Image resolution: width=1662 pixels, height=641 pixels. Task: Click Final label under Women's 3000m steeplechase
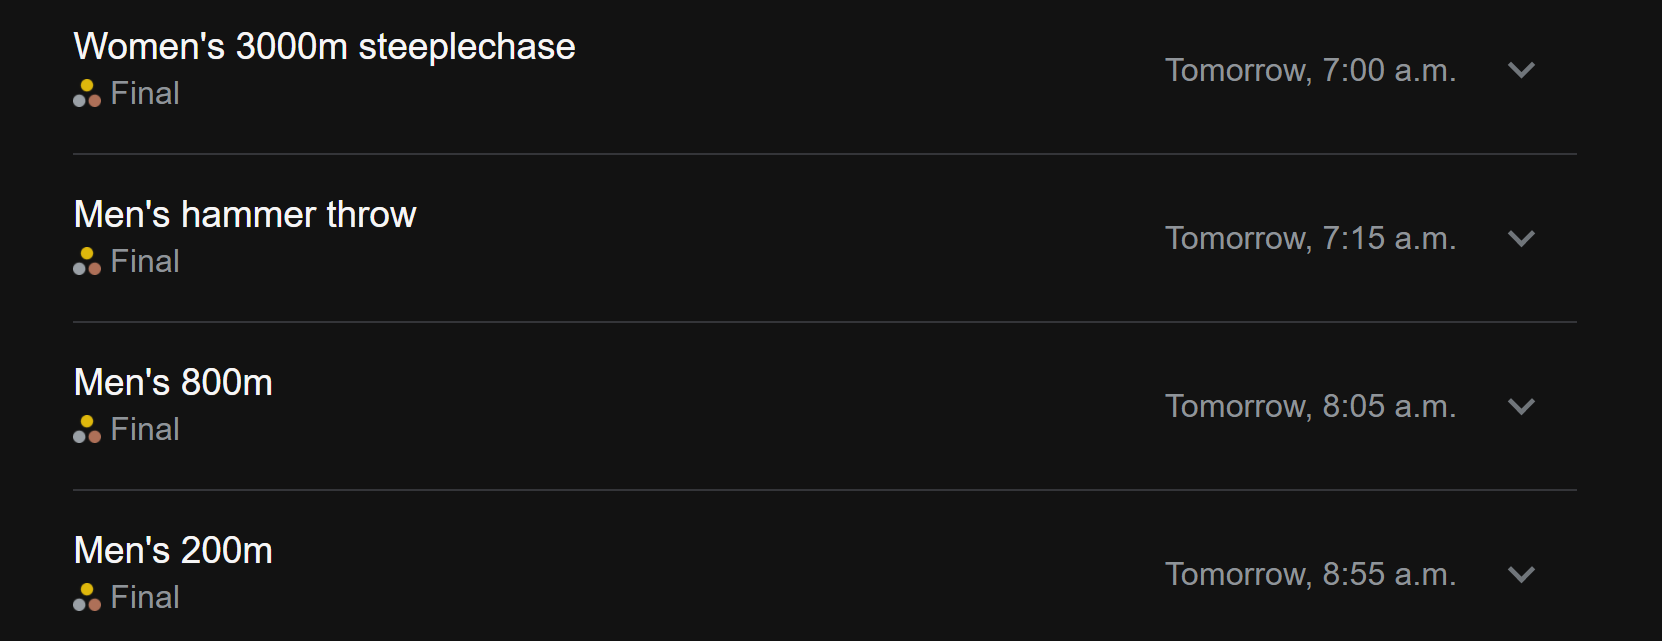(145, 93)
